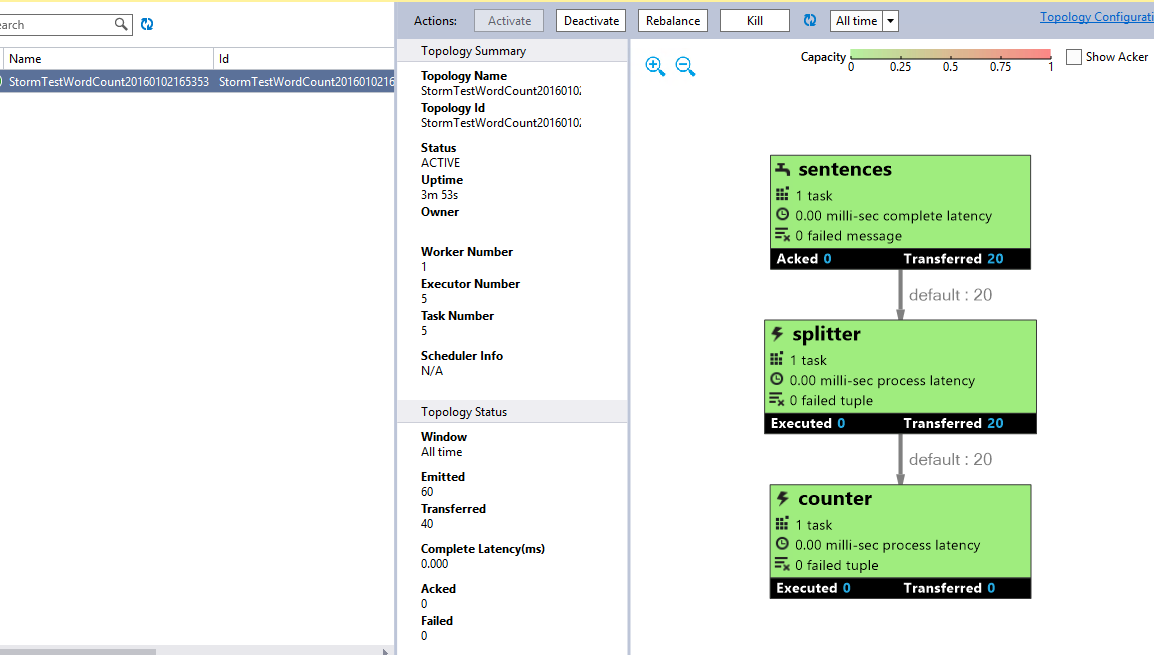Click the zoom in magnifier icon
Viewport: 1154px width, 655px height.
pyautogui.click(x=655, y=67)
